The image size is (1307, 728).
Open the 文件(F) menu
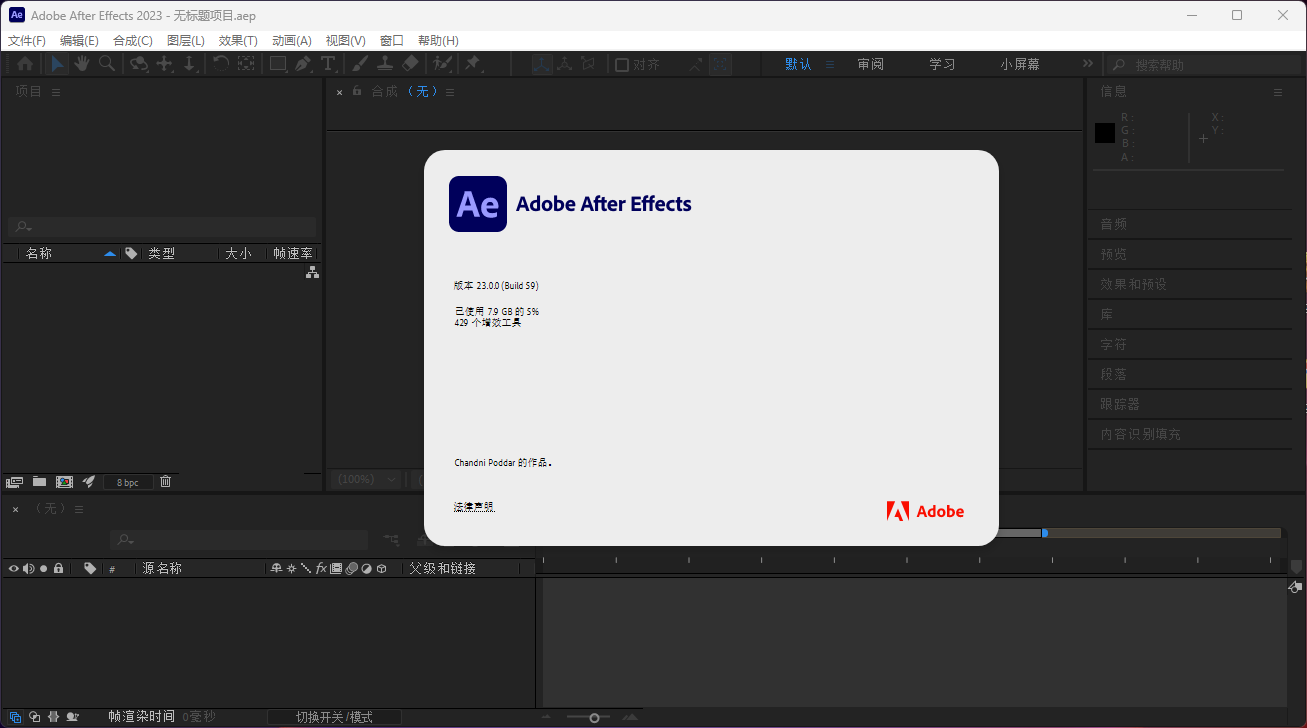27,41
